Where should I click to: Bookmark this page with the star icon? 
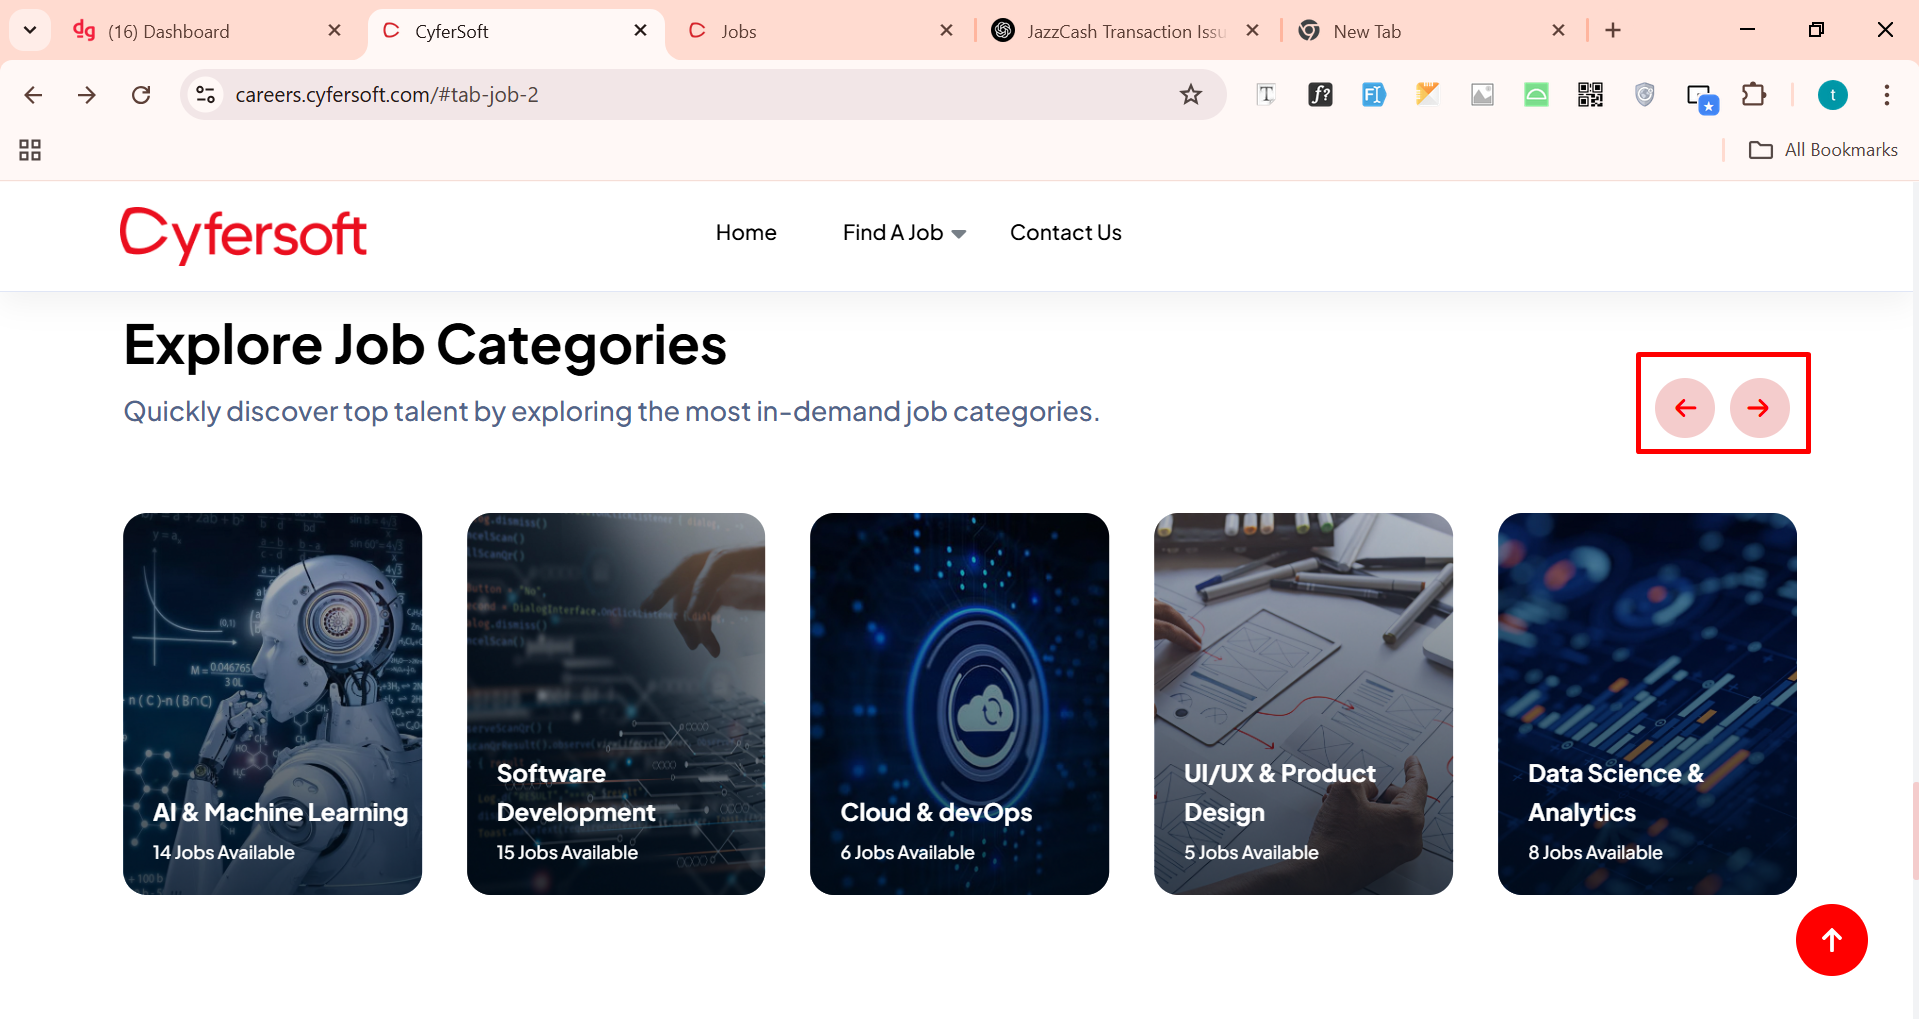(x=1190, y=95)
